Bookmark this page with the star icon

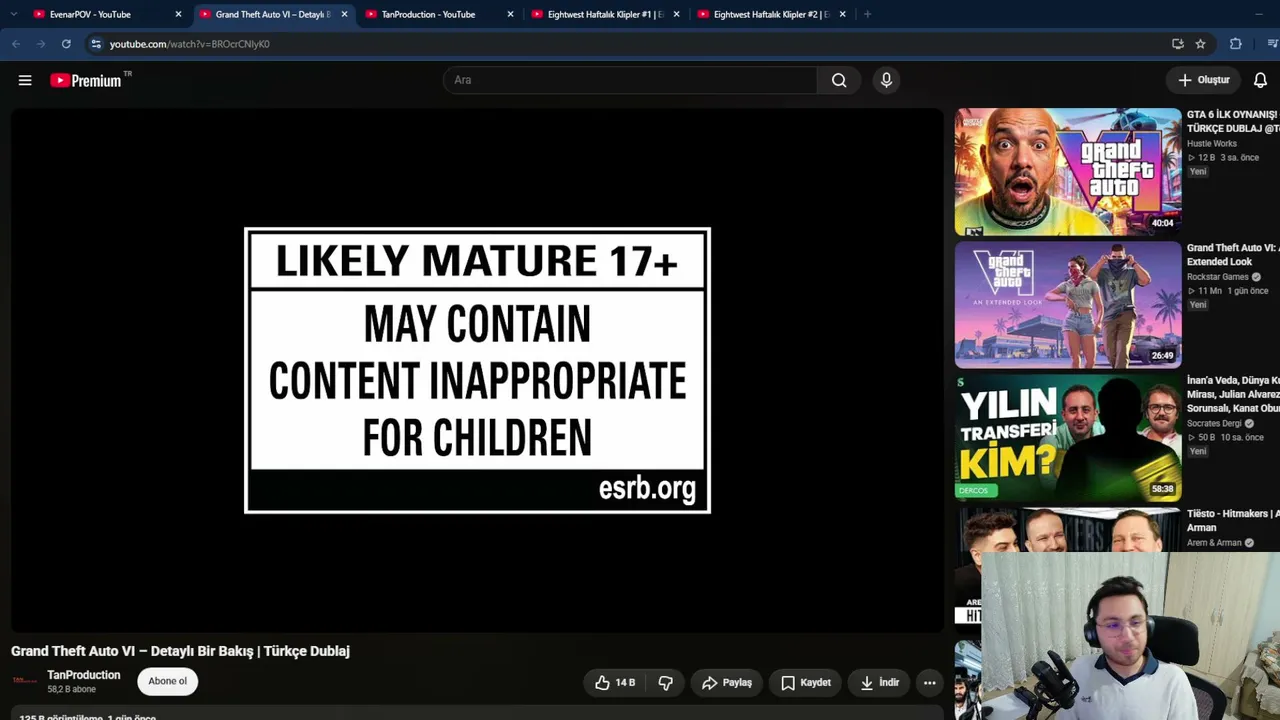pyautogui.click(x=1200, y=44)
